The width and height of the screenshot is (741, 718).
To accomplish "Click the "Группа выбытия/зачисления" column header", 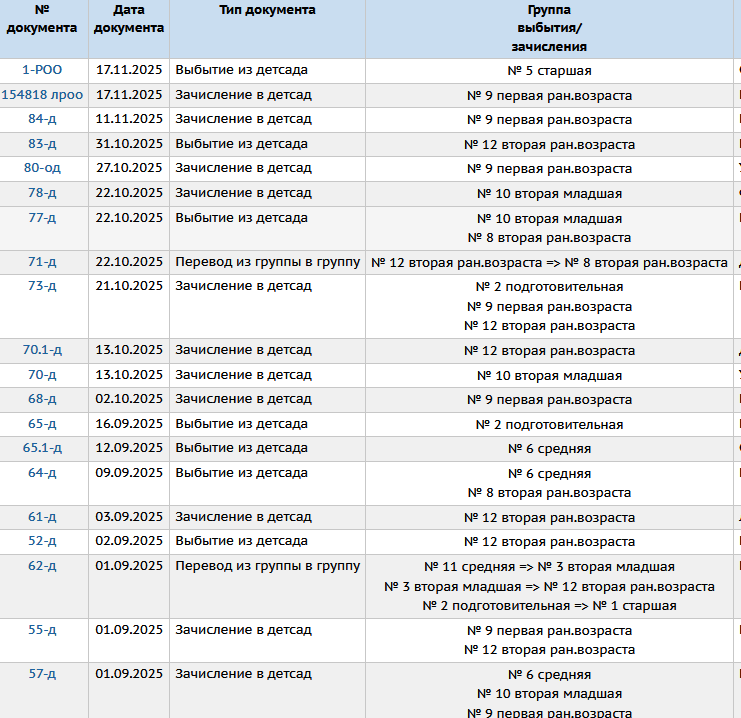I will 549,28.
